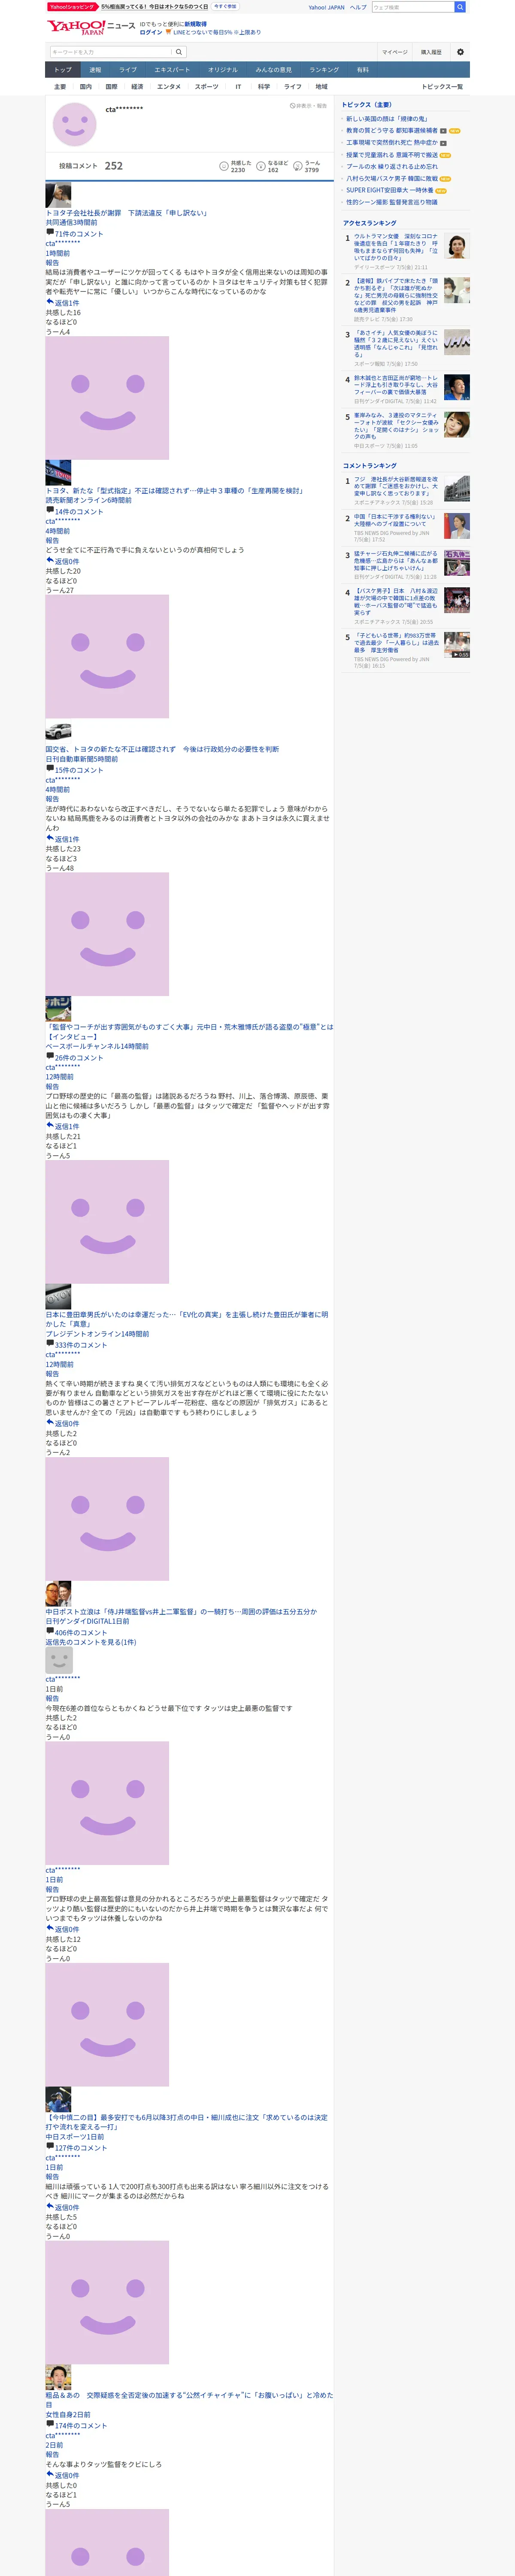Select the 速報 tab
This screenshot has height=2576, width=515.
[95, 70]
